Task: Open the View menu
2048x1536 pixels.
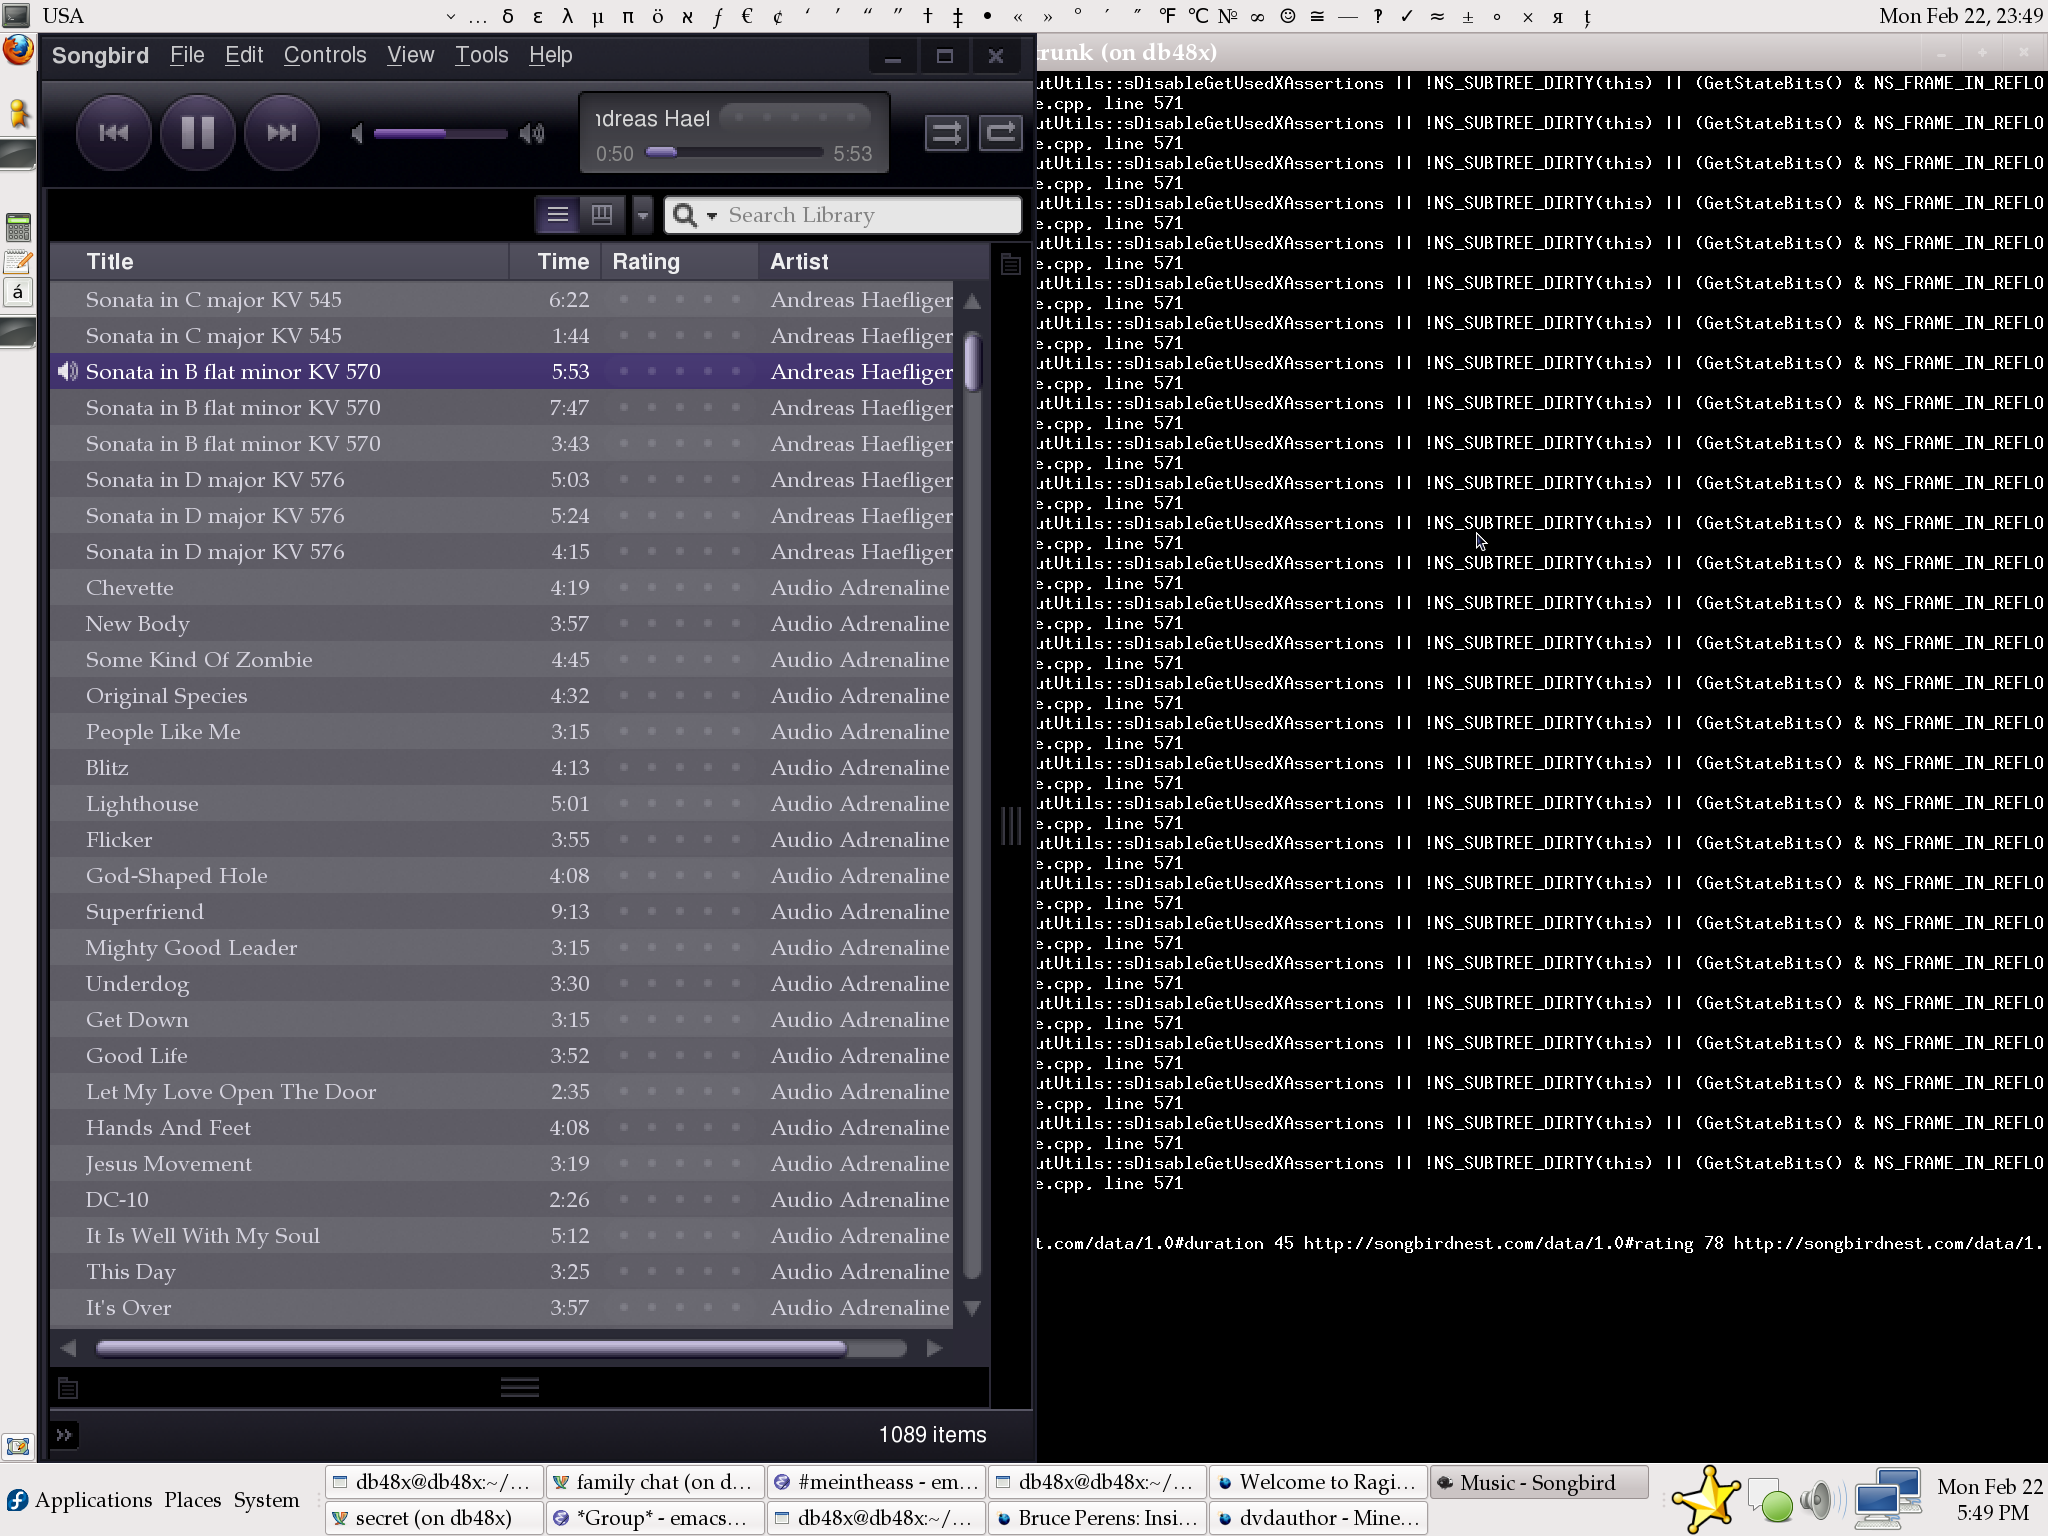Action: click(x=411, y=55)
